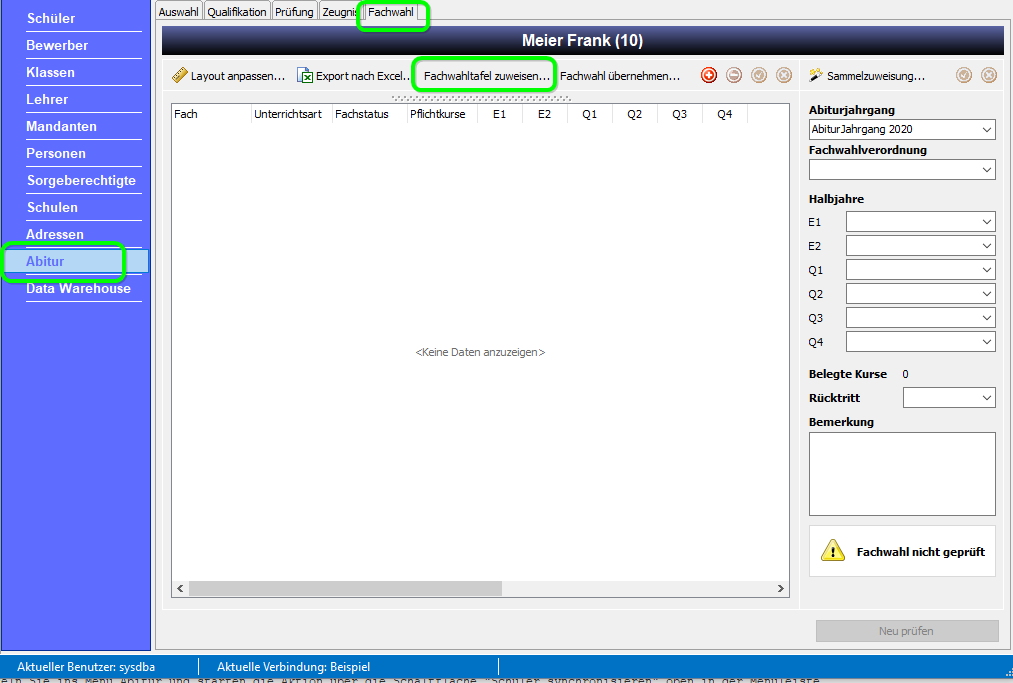Click the Export nach Excel icon
This screenshot has width=1013, height=683.
point(304,75)
